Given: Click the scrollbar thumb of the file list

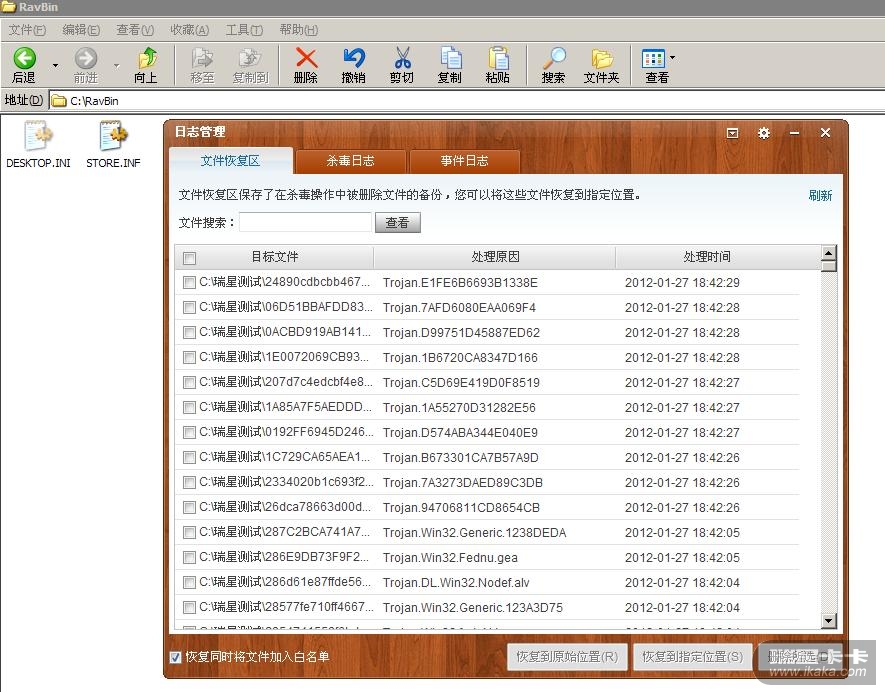Looking at the screenshot, I should [x=829, y=266].
